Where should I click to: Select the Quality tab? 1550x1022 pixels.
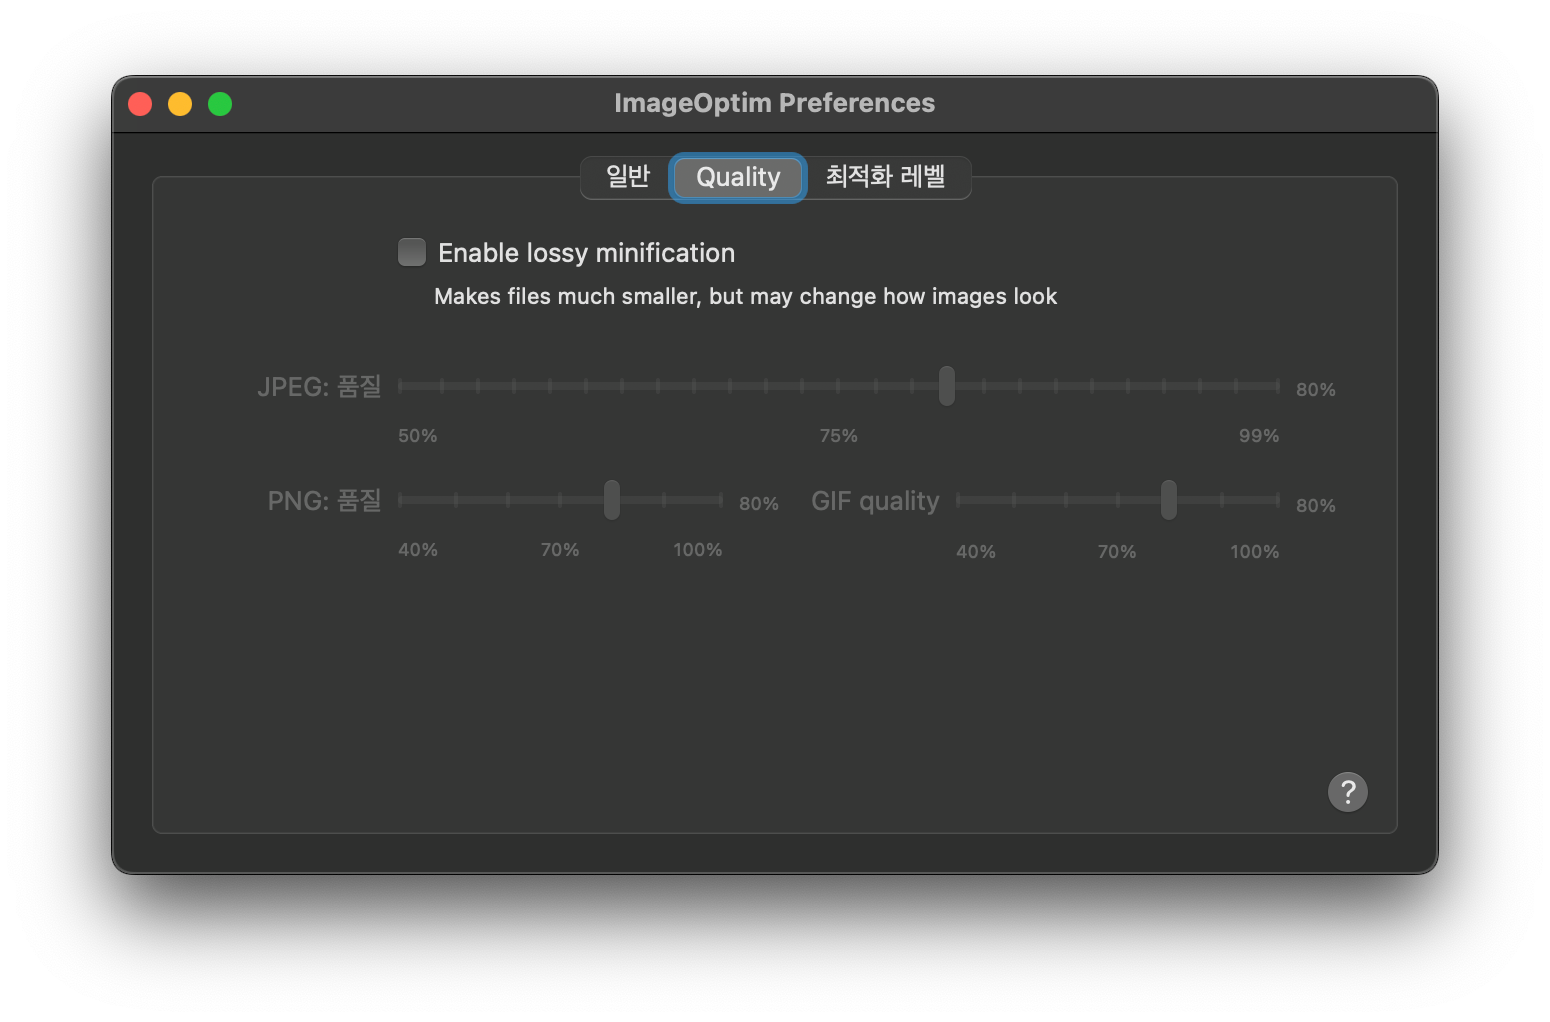click(738, 177)
